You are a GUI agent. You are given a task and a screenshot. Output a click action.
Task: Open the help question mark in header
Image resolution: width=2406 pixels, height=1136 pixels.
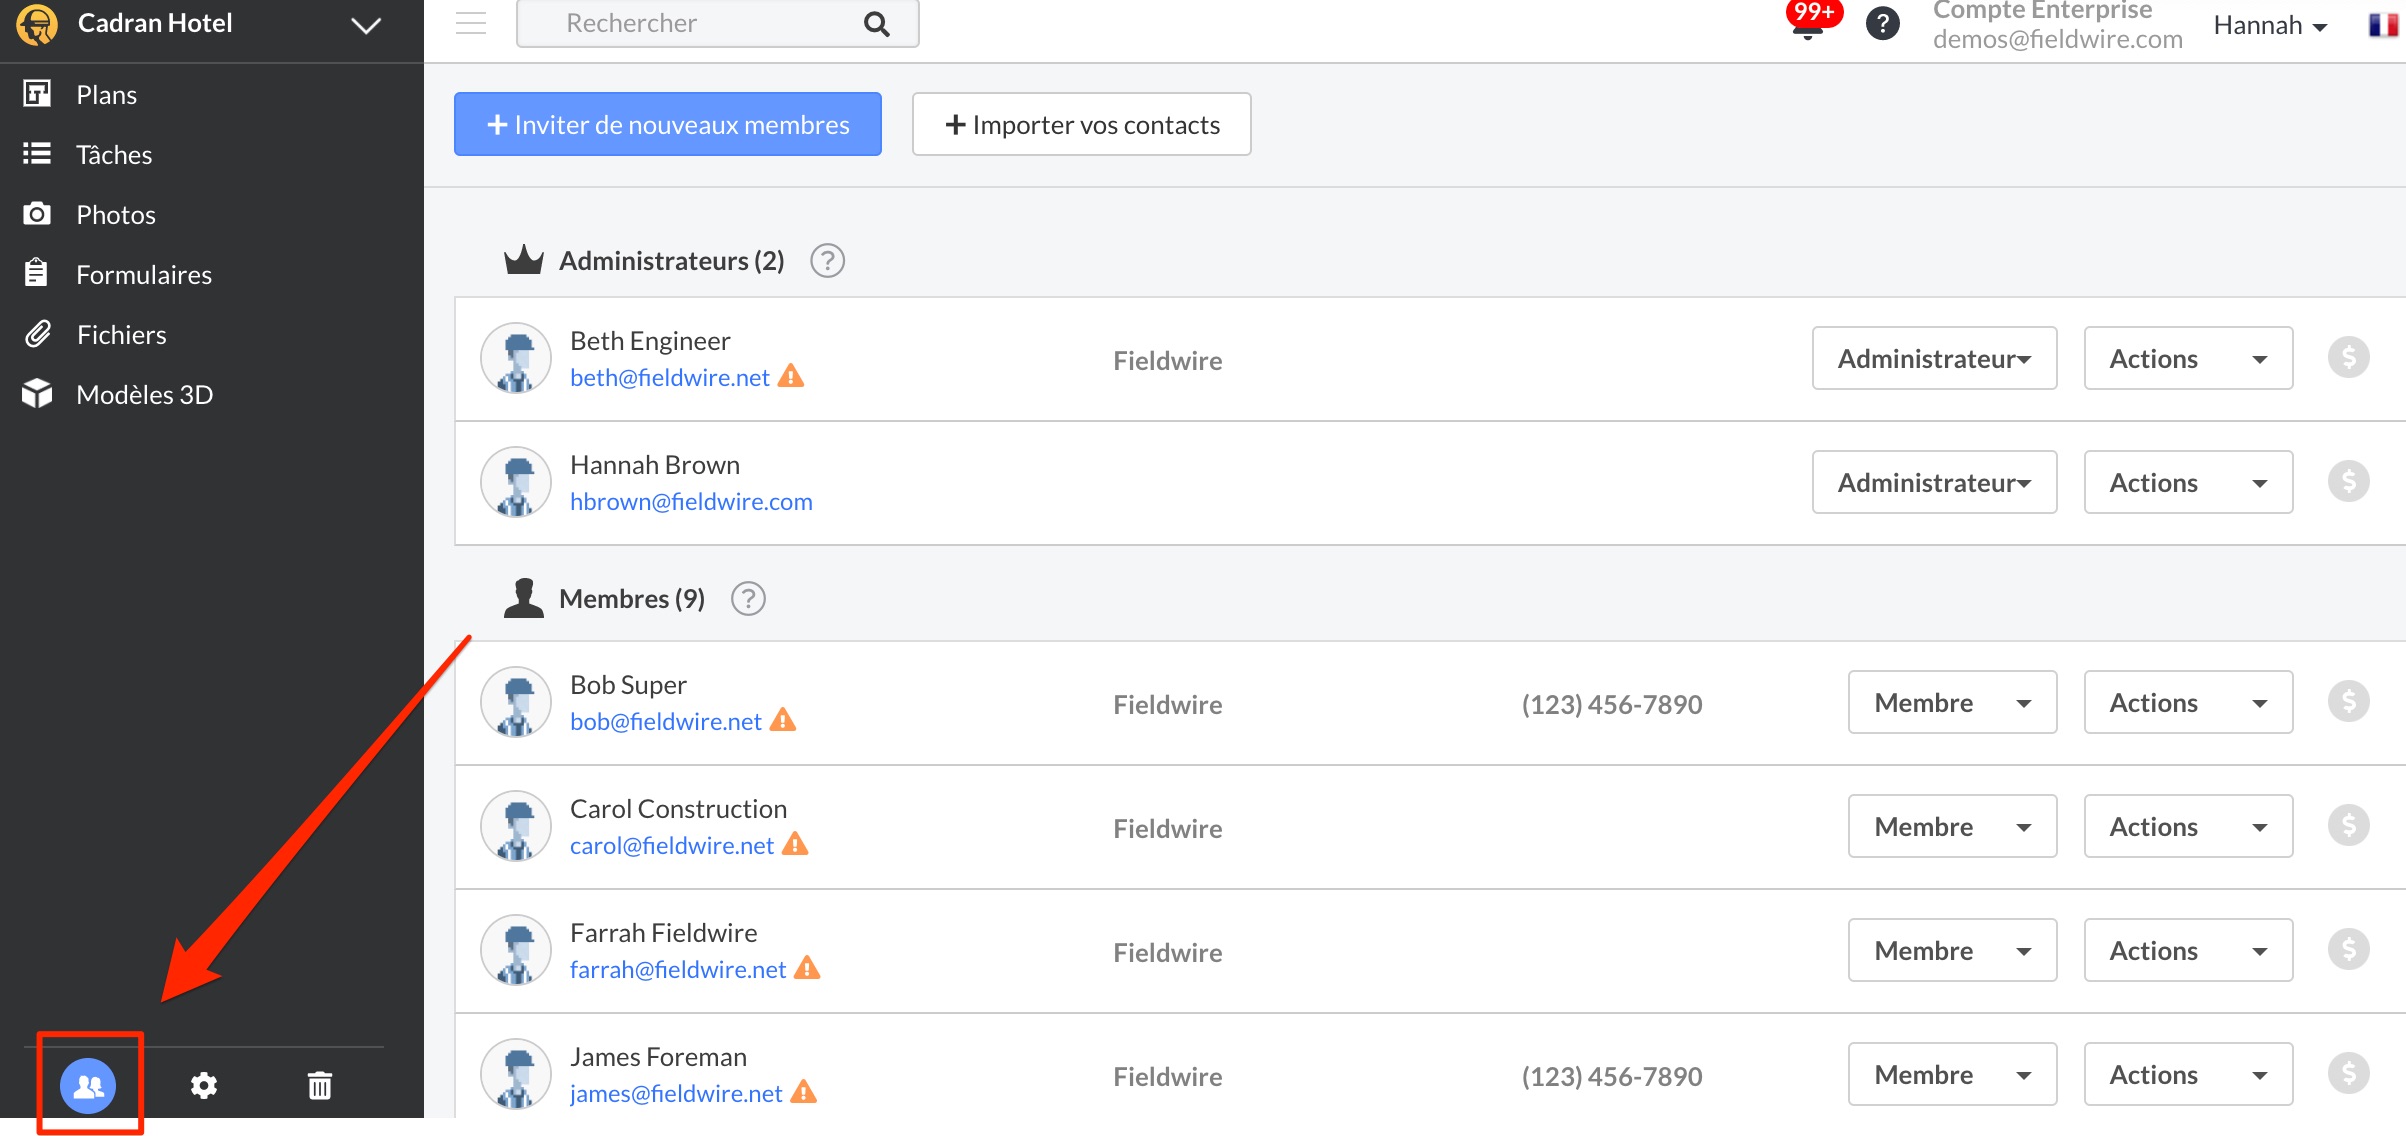tap(1883, 23)
